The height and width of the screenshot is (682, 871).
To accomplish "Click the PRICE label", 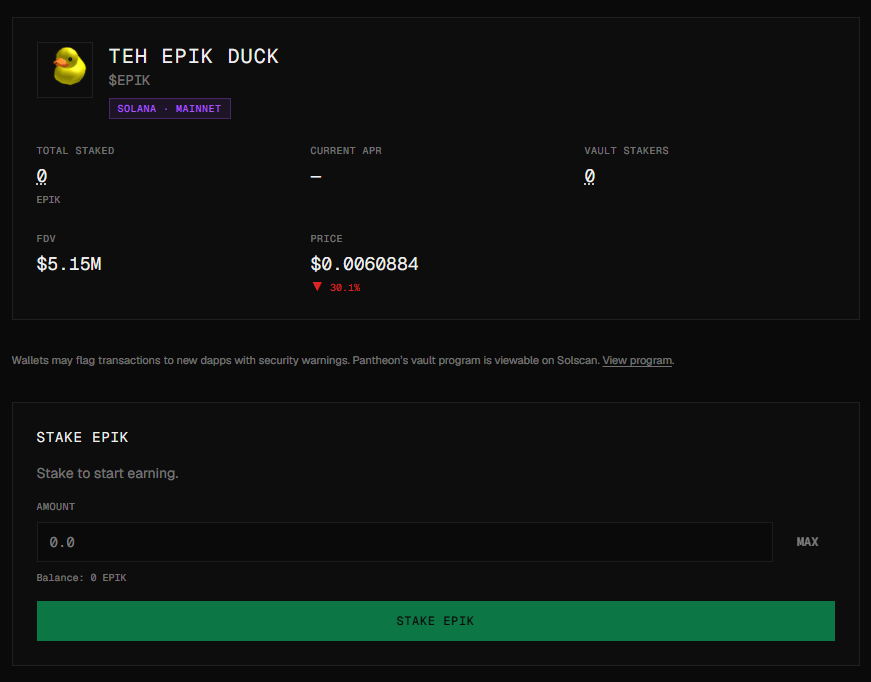I will (x=327, y=239).
